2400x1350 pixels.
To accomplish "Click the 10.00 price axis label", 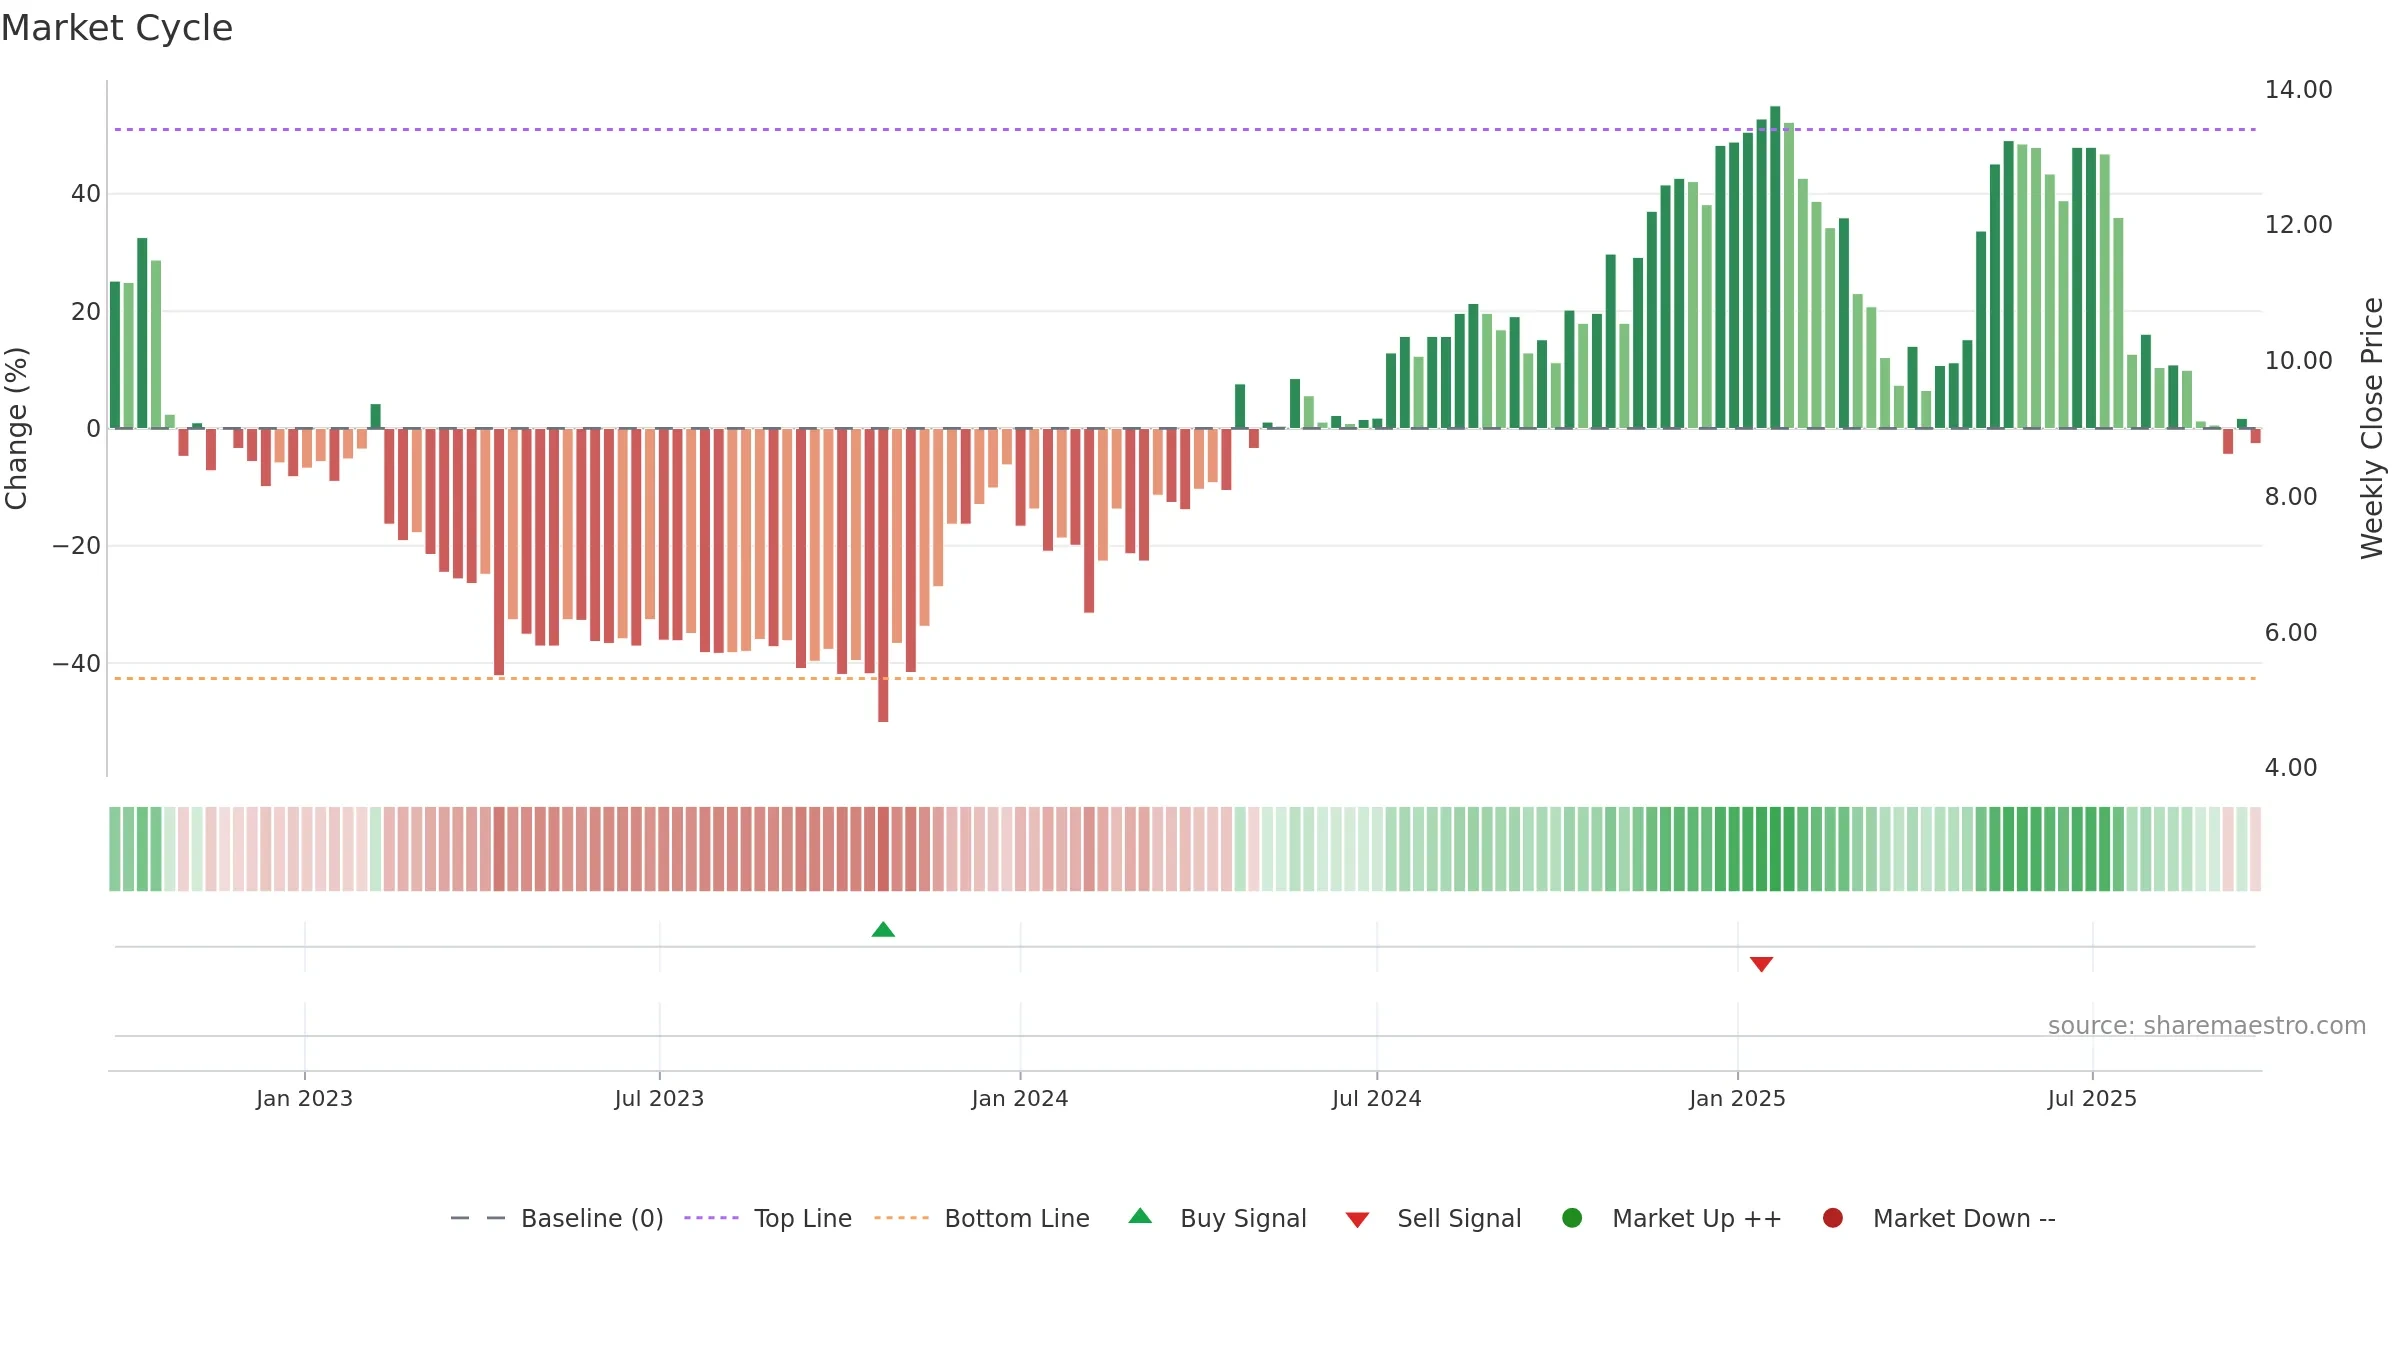I will [2298, 361].
